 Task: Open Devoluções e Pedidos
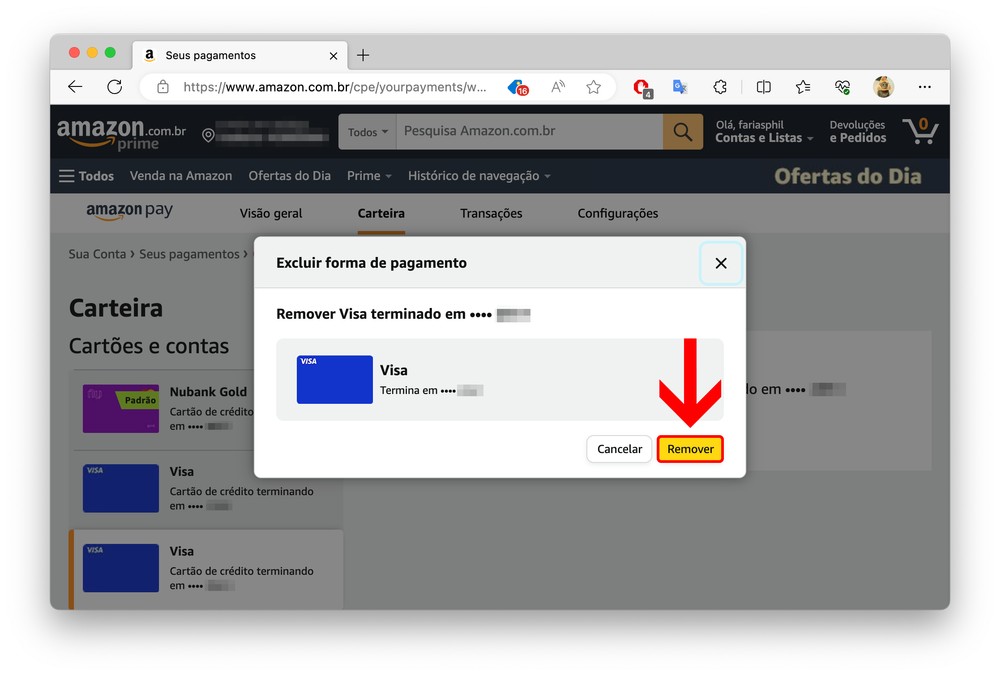(858, 131)
